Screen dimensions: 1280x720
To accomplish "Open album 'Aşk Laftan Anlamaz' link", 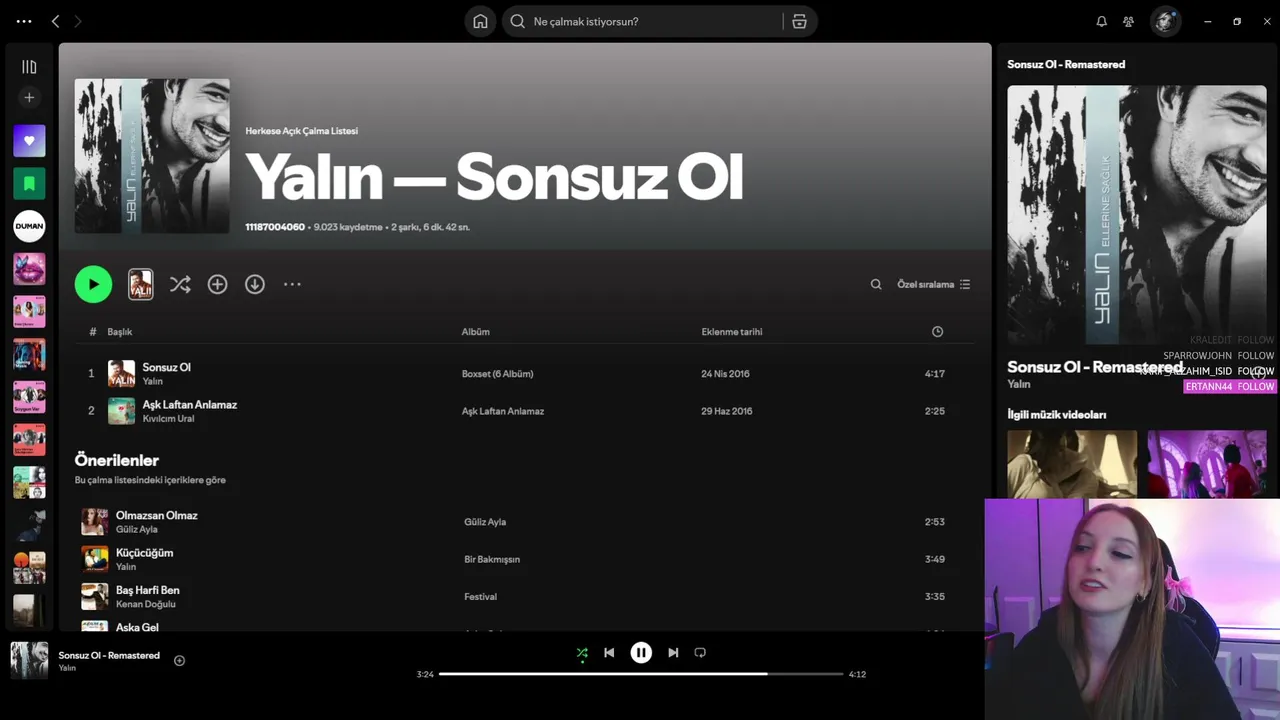I will pos(503,411).
